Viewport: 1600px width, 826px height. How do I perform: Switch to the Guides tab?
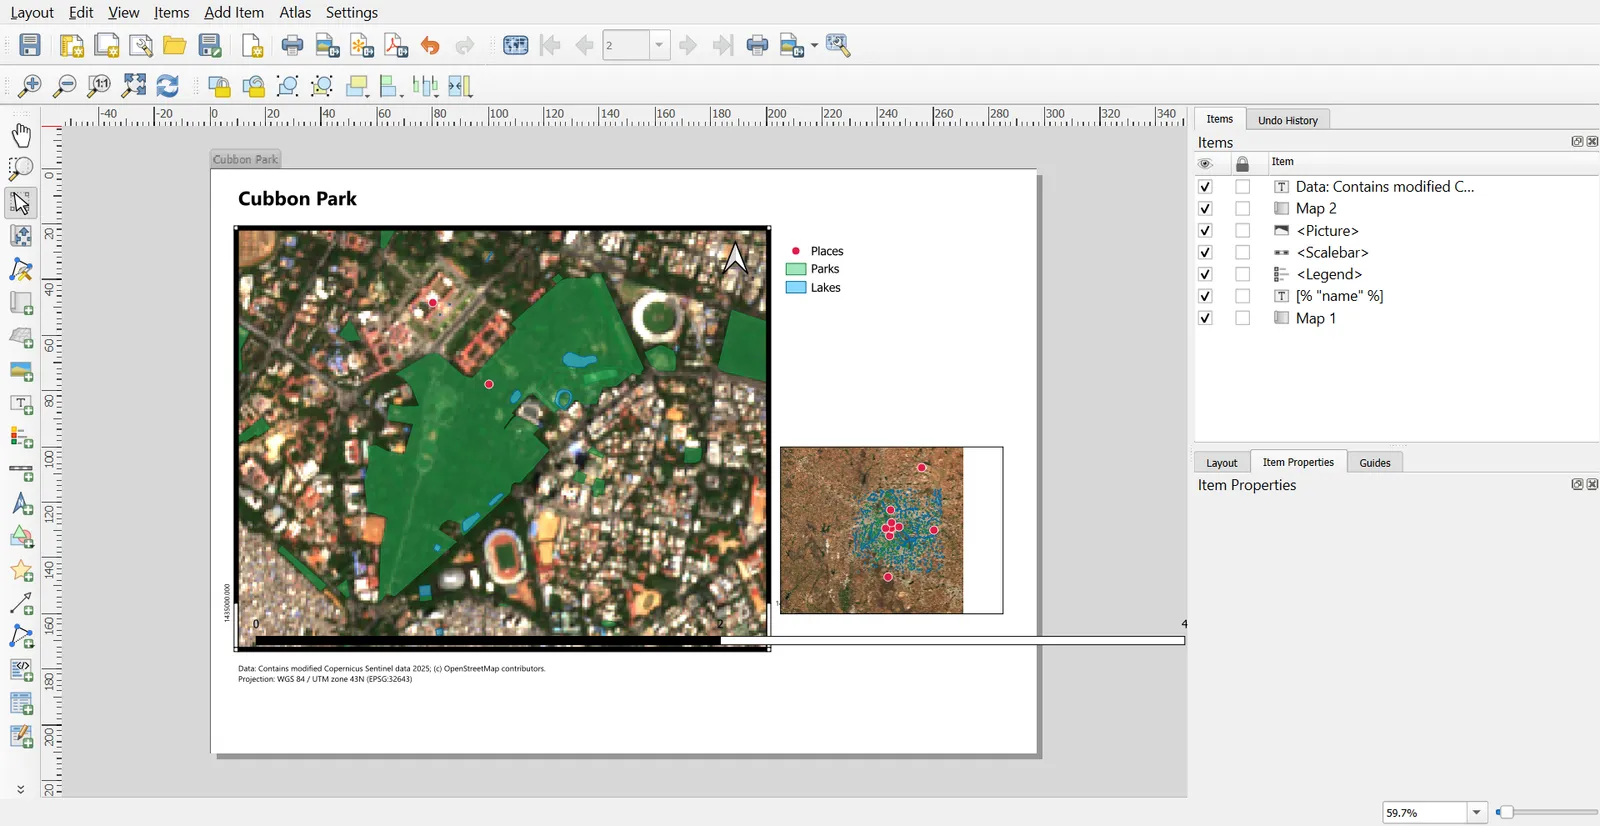[1375, 462]
